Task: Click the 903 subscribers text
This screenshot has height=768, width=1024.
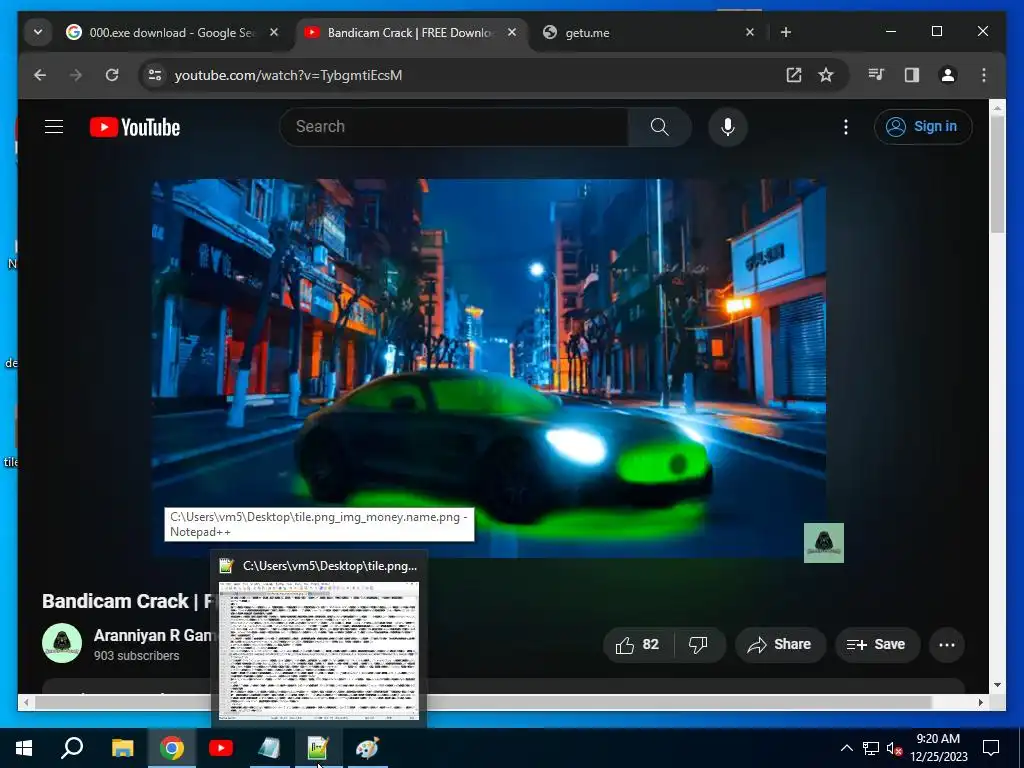Action: click(x=136, y=656)
